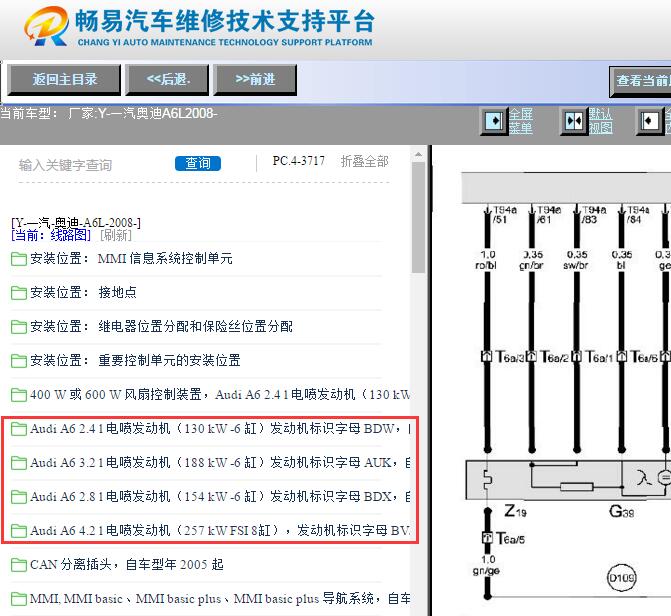Select 安装位置： MMI 信息系统控制单元
The width and height of the screenshot is (671, 616).
pos(131,259)
